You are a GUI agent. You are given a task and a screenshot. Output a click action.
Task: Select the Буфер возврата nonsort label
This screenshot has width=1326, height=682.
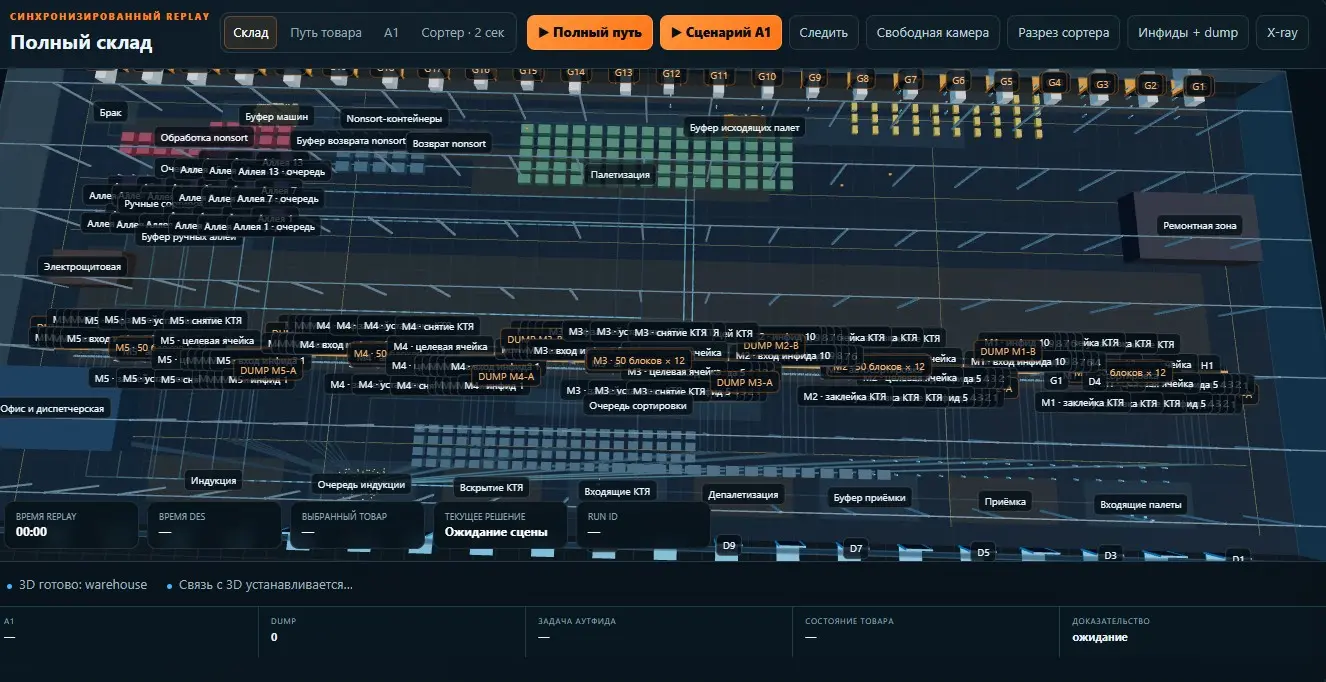(351, 141)
